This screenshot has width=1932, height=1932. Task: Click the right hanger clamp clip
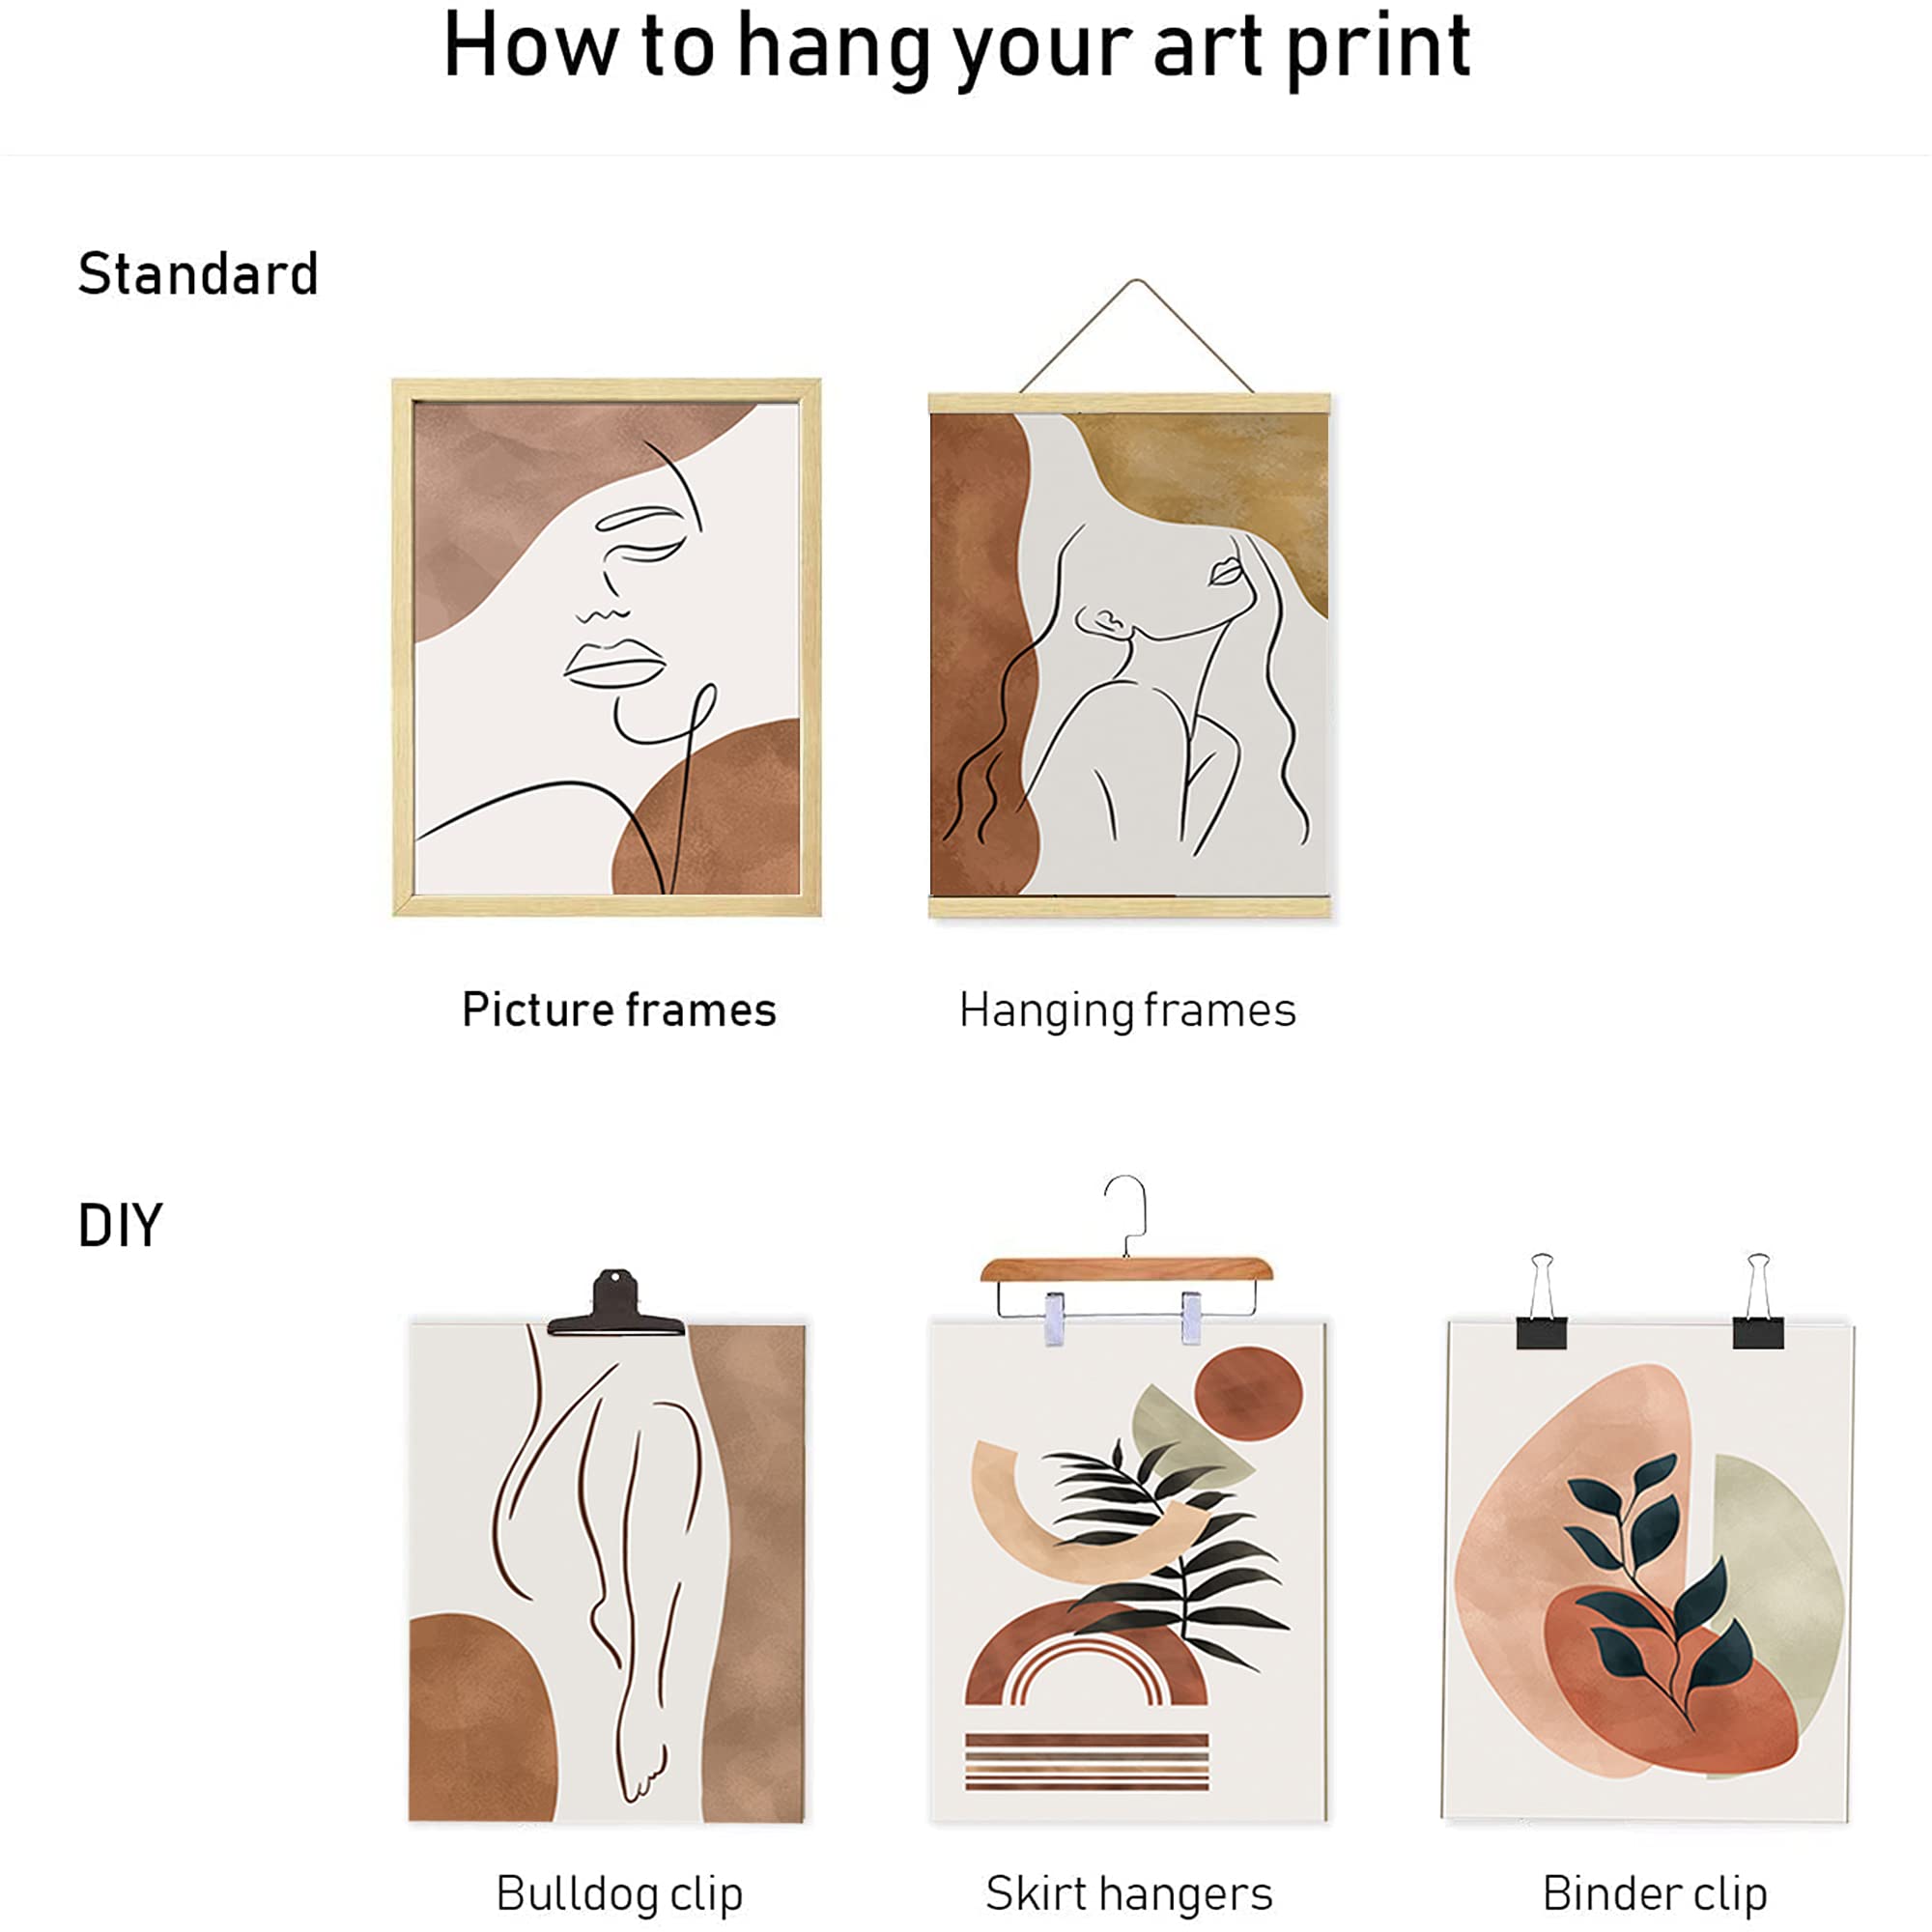tap(1191, 1318)
